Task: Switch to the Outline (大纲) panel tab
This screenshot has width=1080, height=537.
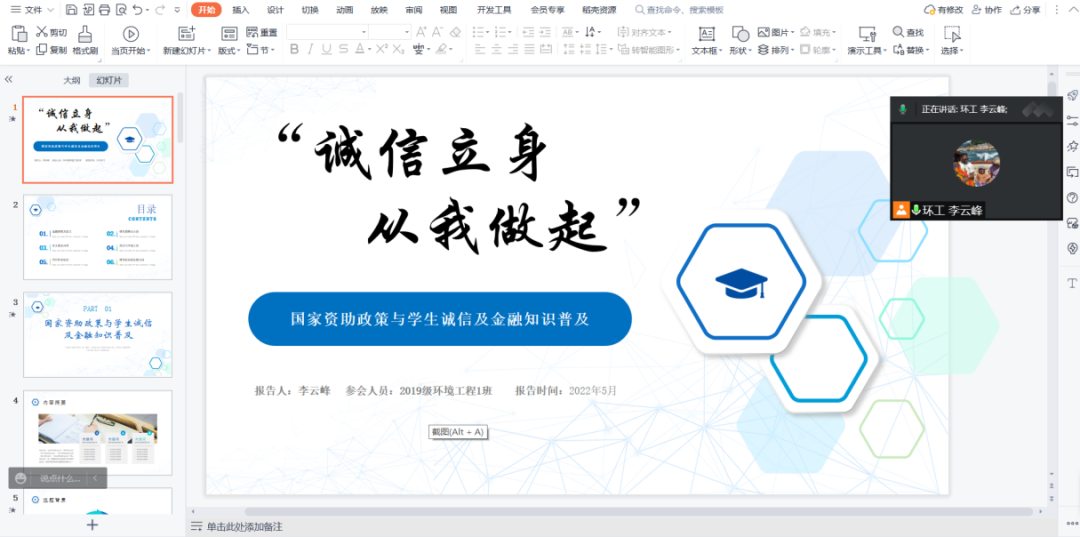Action: pyautogui.click(x=72, y=81)
